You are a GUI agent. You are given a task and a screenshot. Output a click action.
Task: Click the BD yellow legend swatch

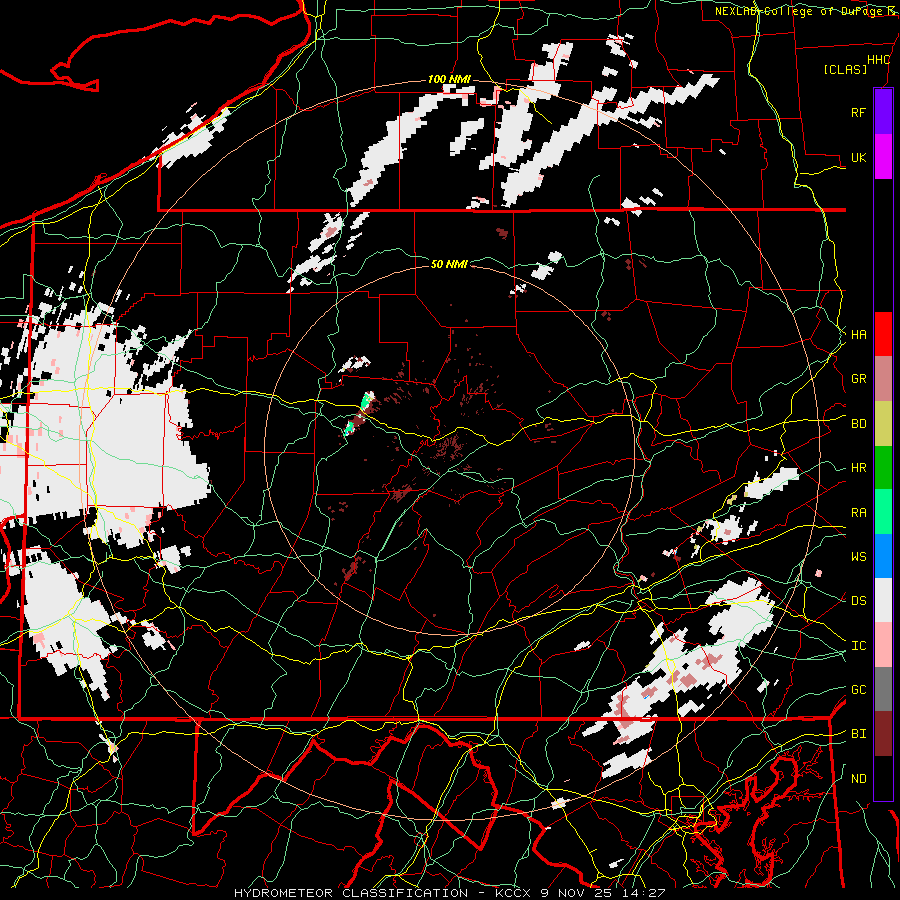point(883,423)
